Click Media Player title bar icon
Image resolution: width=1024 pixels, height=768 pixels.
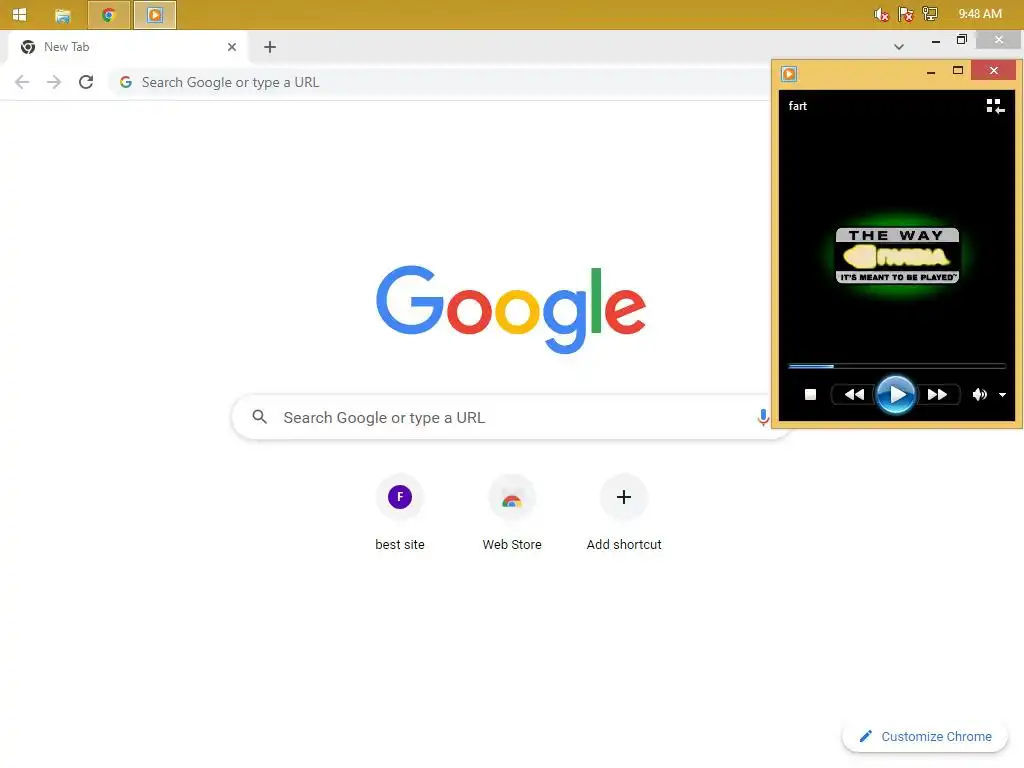coord(789,74)
